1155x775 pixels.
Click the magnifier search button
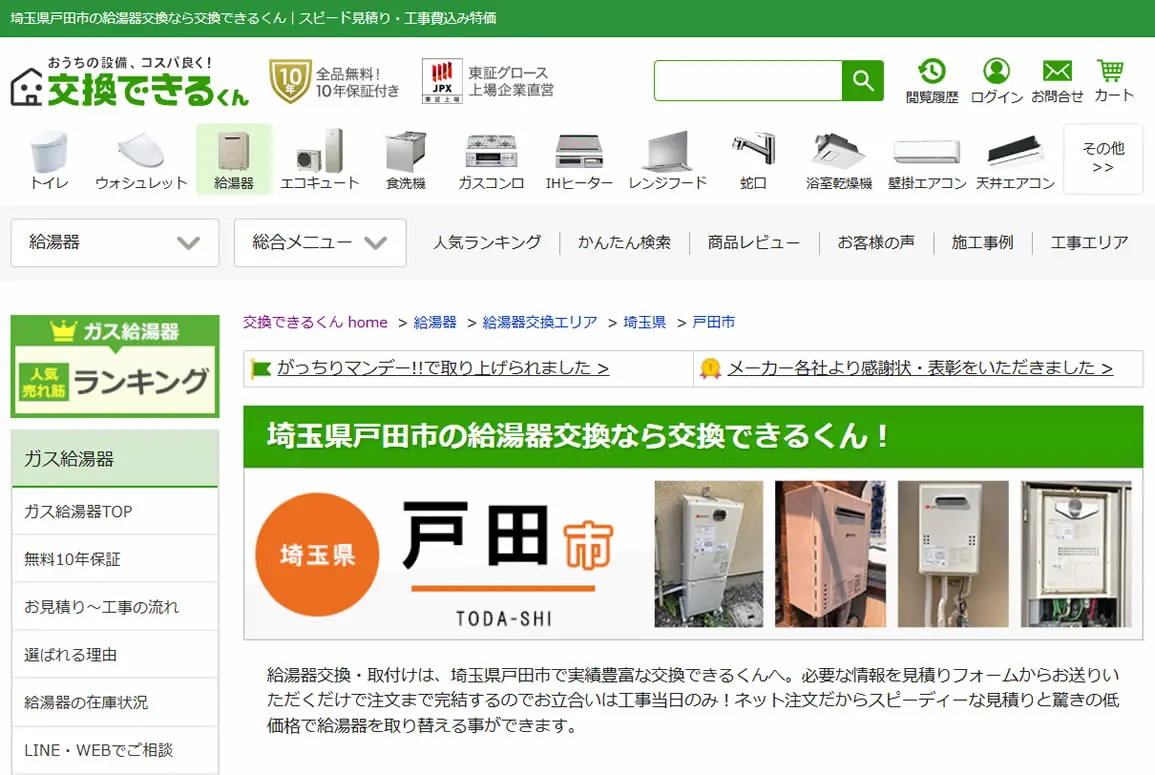coord(863,80)
